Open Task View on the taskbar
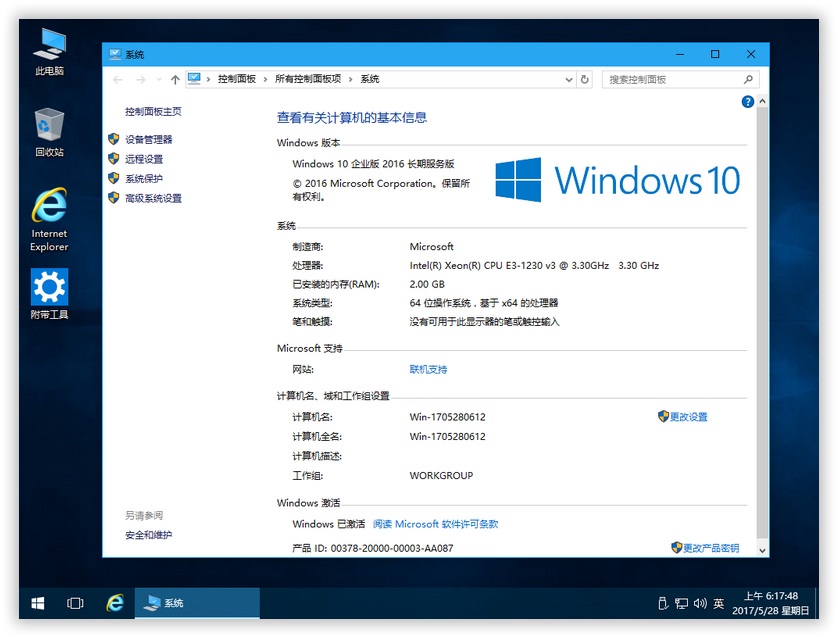 coord(75,603)
